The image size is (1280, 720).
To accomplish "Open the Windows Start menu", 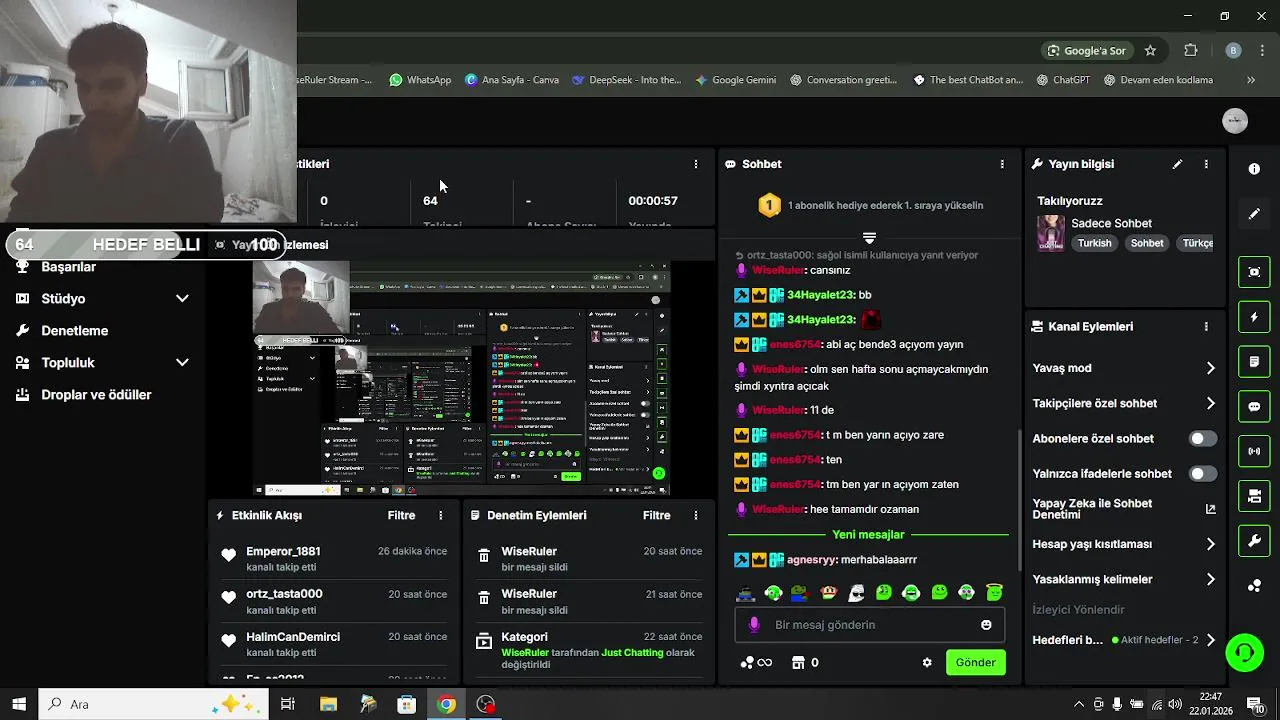I will tap(19, 704).
